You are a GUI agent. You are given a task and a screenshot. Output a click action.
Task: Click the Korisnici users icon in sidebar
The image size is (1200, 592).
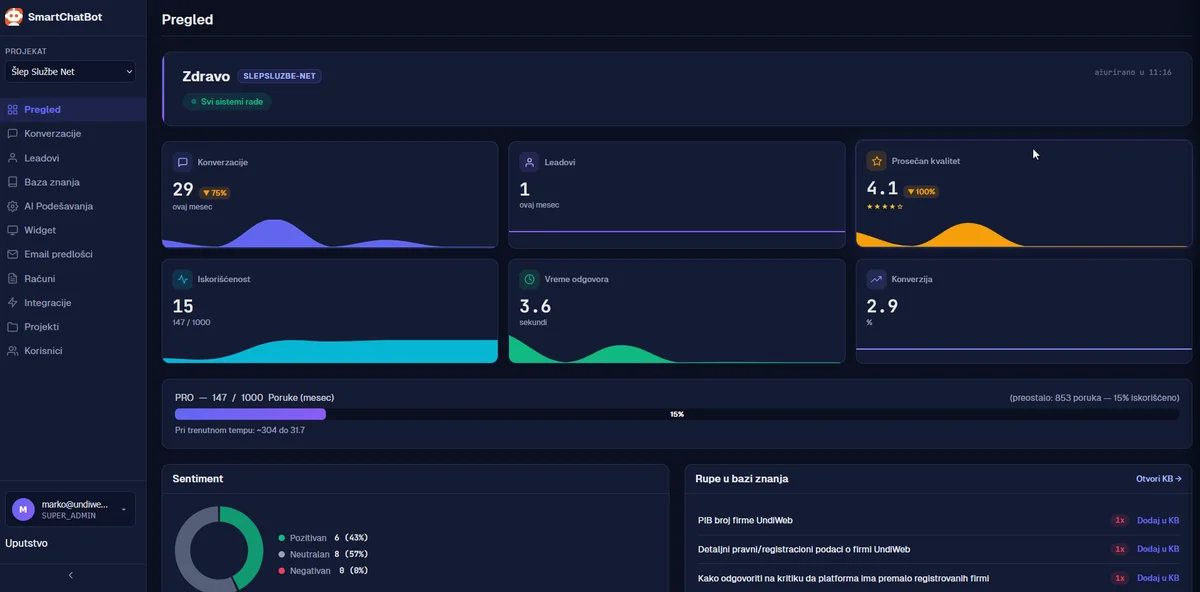pyautogui.click(x=12, y=351)
